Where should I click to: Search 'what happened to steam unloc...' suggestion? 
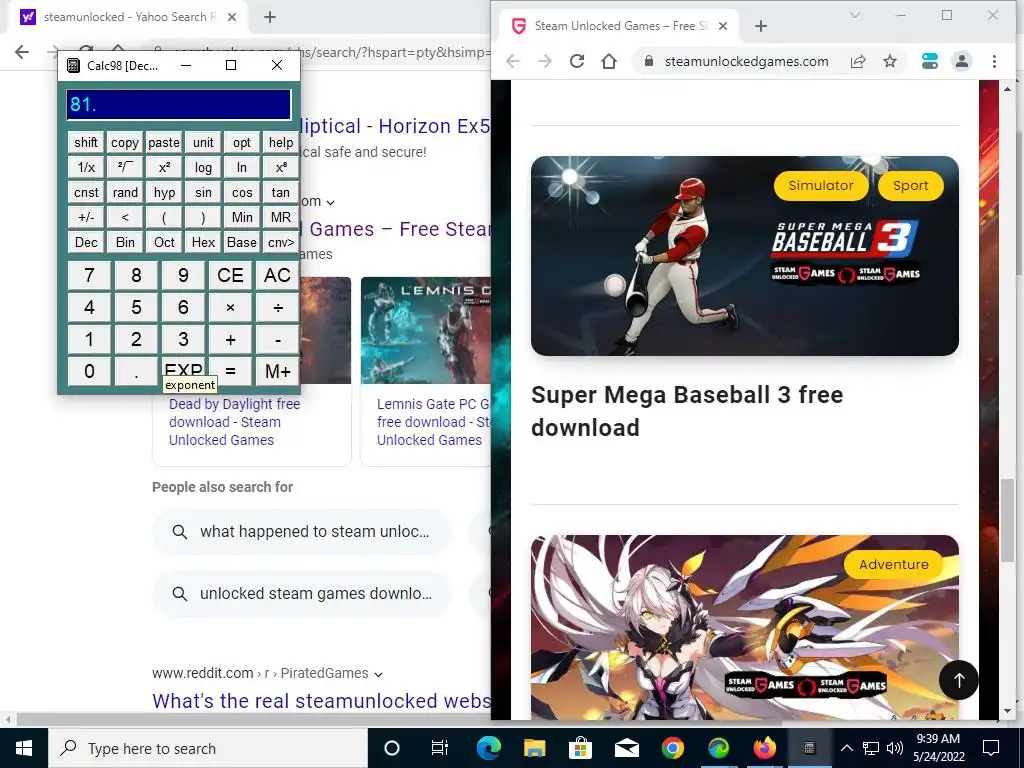coord(302,532)
